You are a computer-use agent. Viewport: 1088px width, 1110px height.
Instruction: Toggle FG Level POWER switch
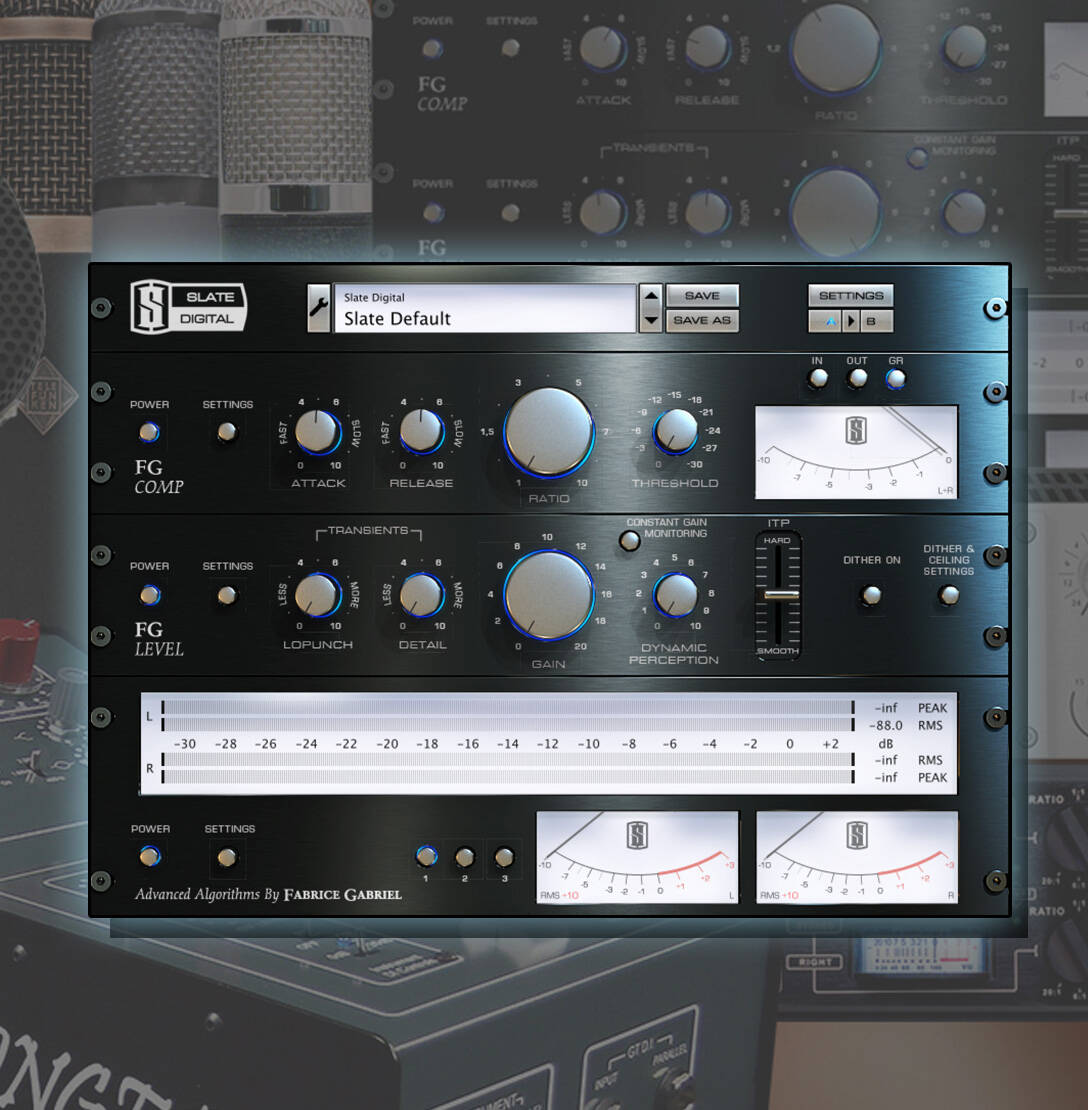pyautogui.click(x=149, y=595)
